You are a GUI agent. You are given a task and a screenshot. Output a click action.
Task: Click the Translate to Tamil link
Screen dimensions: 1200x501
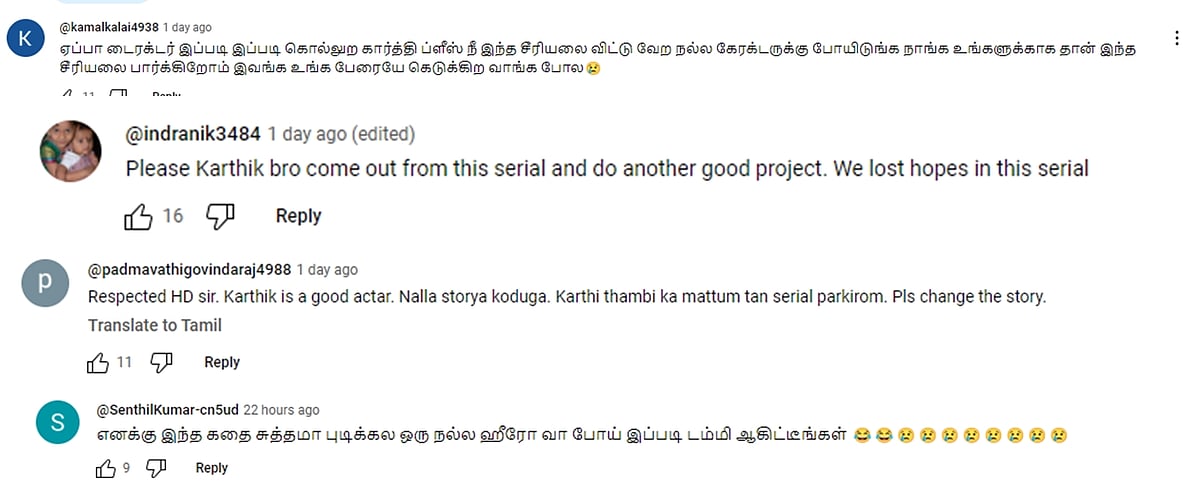(155, 325)
